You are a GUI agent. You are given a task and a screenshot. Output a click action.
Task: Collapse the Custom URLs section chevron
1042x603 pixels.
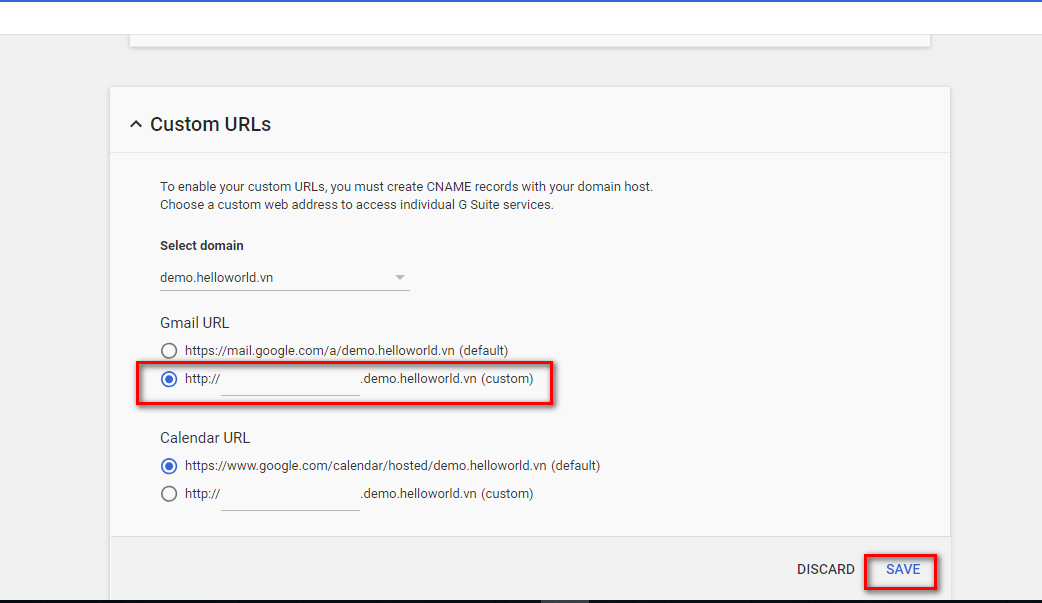point(136,125)
